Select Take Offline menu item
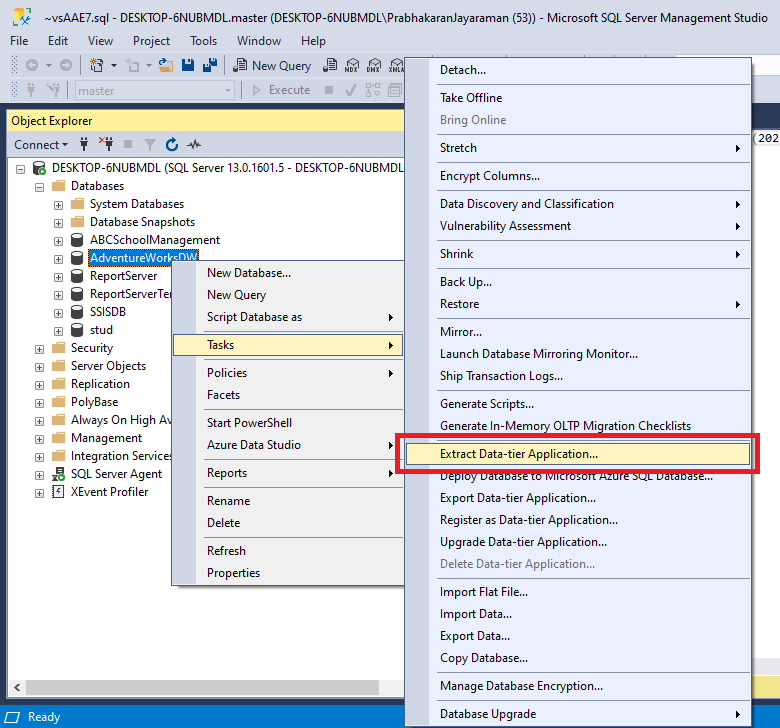The image size is (780, 728). (x=578, y=98)
